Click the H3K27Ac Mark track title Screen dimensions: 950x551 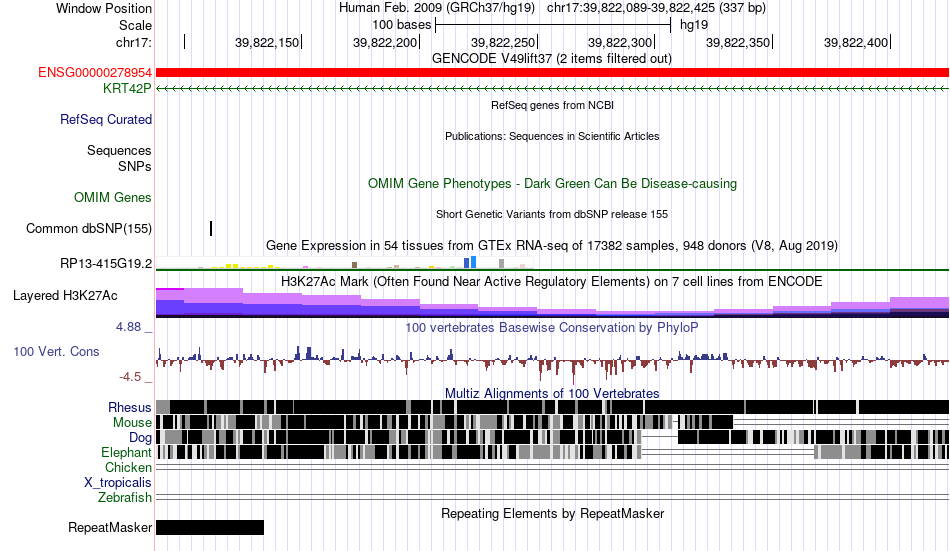(x=551, y=282)
